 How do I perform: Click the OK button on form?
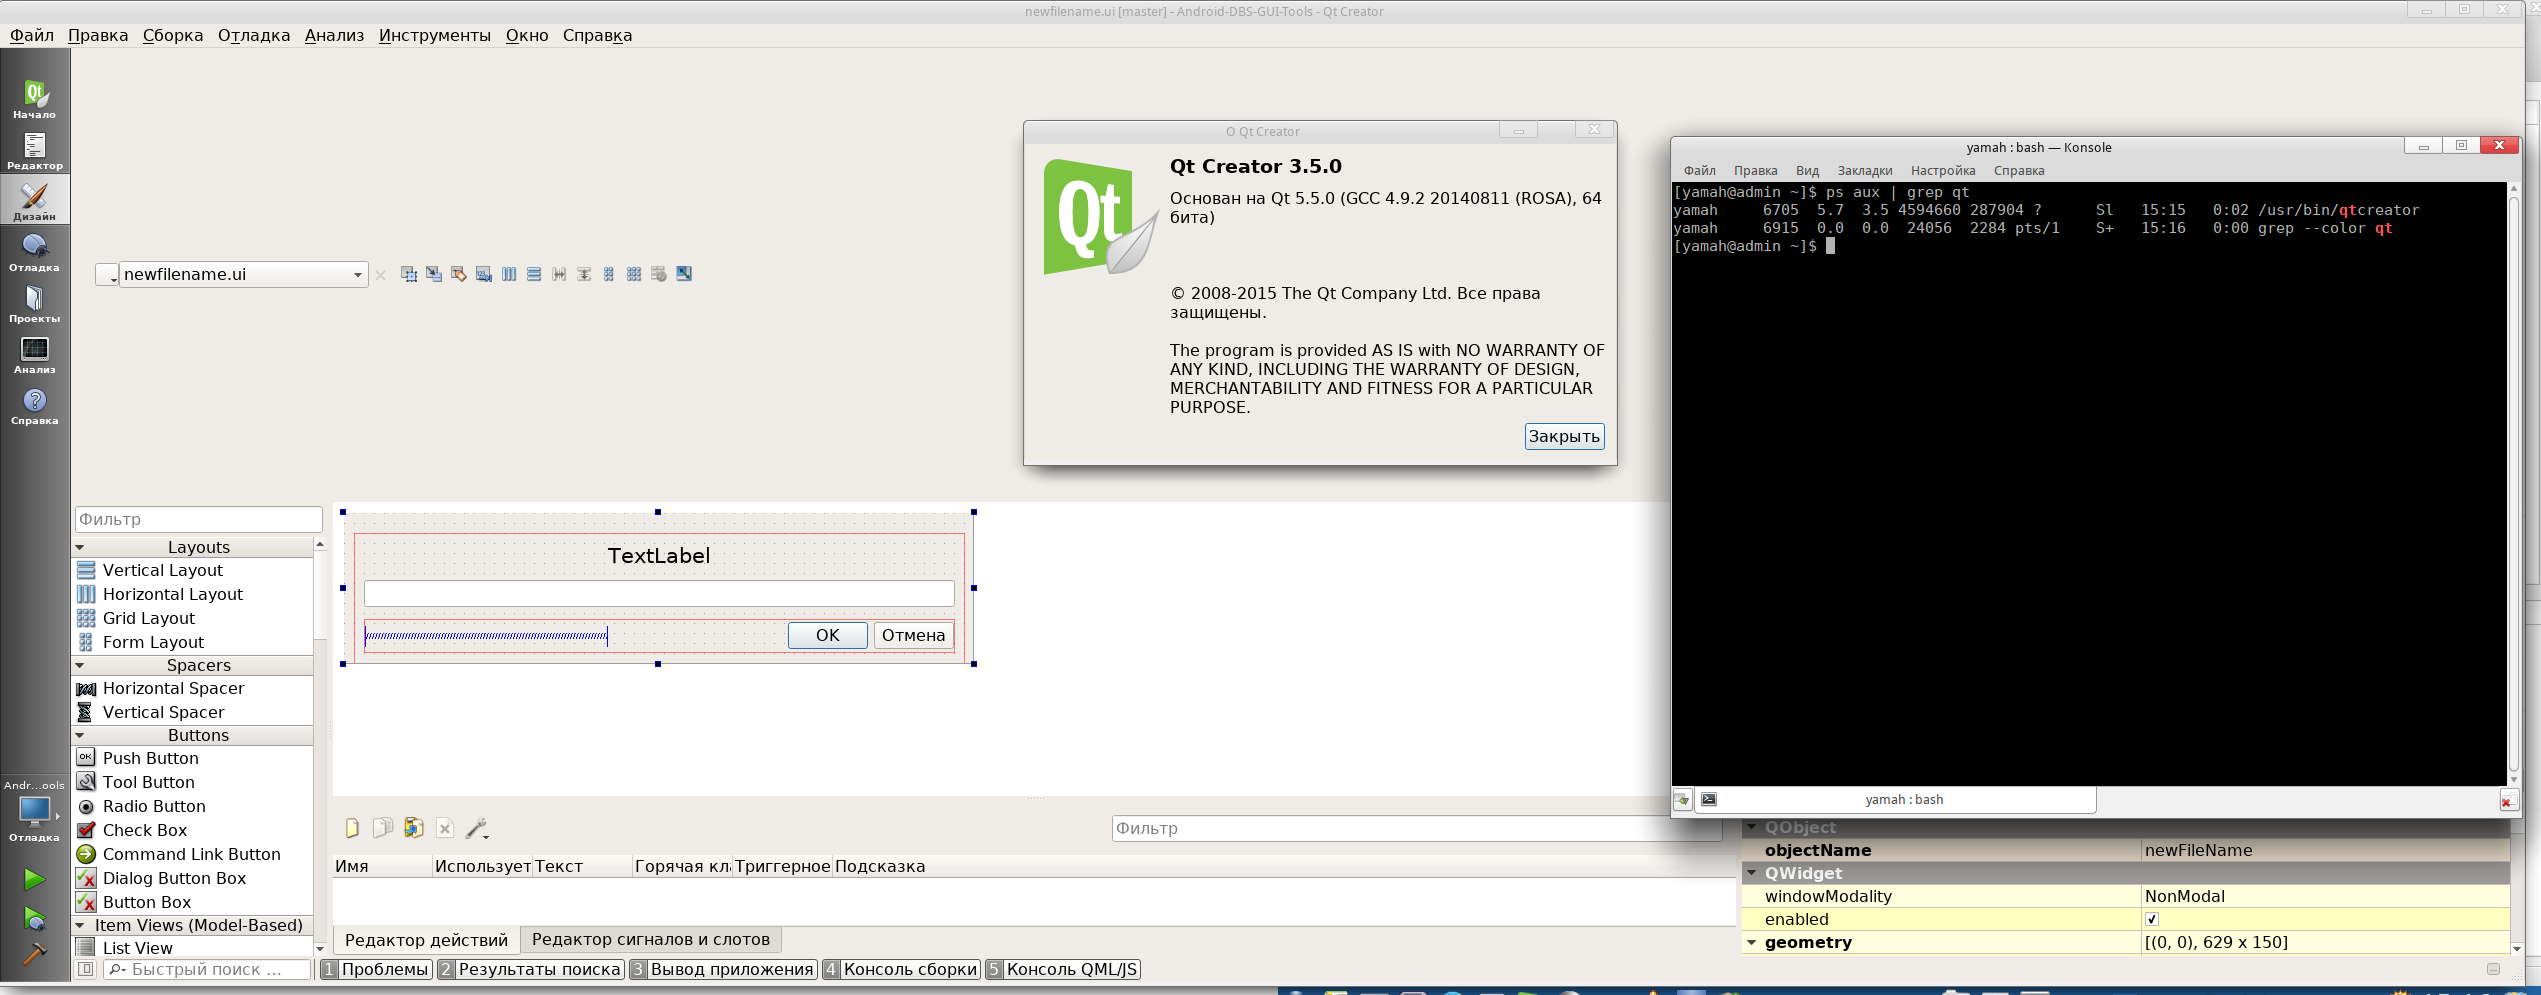pos(828,635)
